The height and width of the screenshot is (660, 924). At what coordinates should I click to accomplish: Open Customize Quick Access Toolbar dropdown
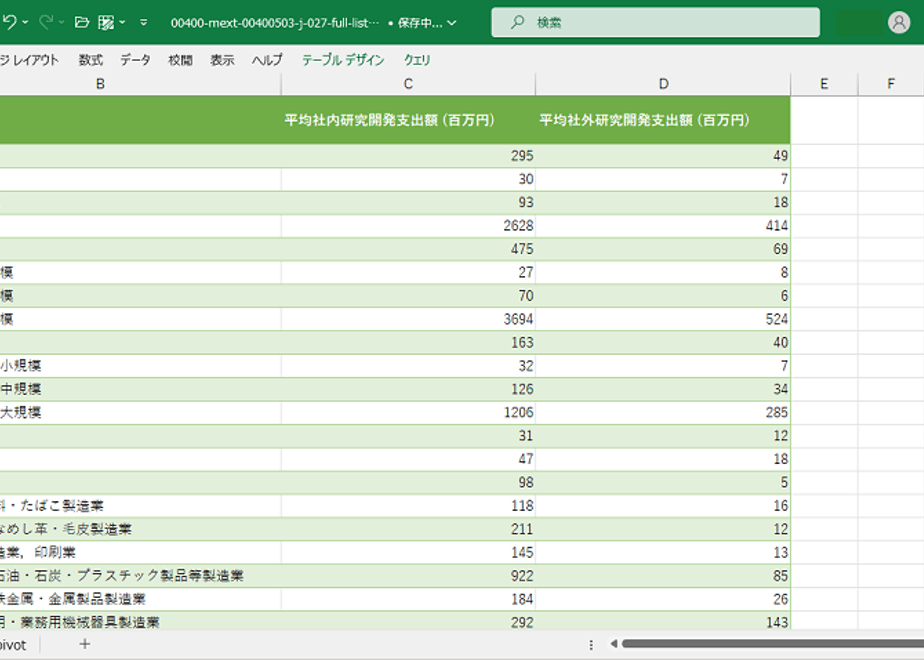click(x=144, y=22)
